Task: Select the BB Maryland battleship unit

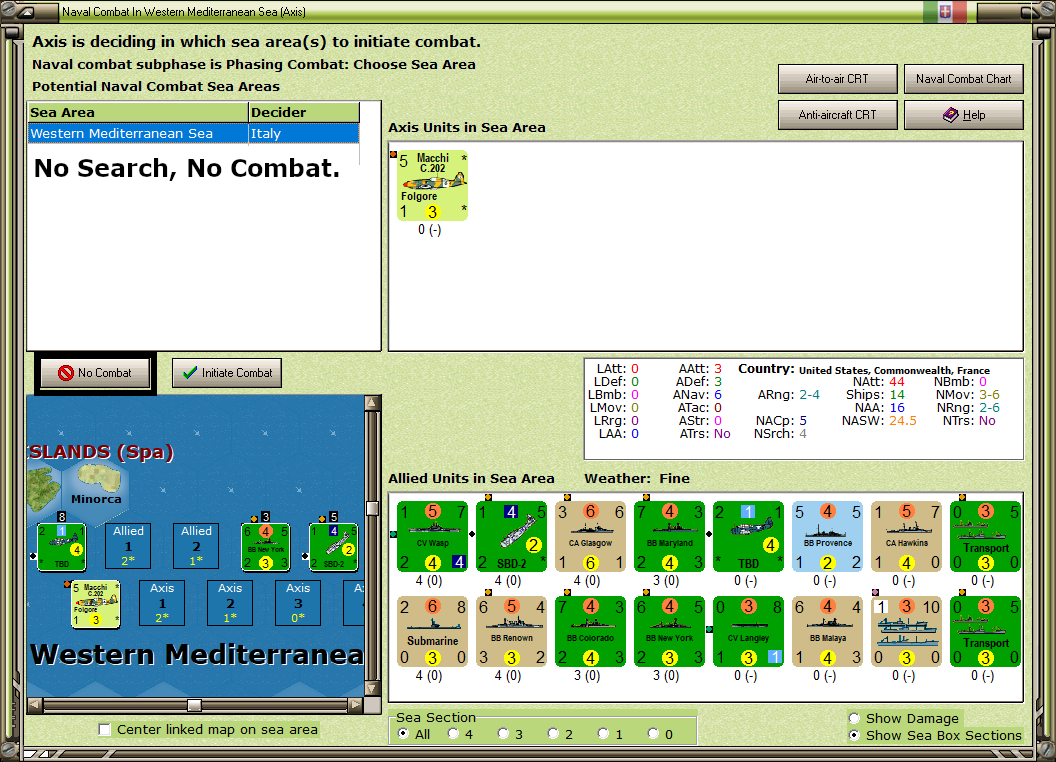Action: click(669, 536)
